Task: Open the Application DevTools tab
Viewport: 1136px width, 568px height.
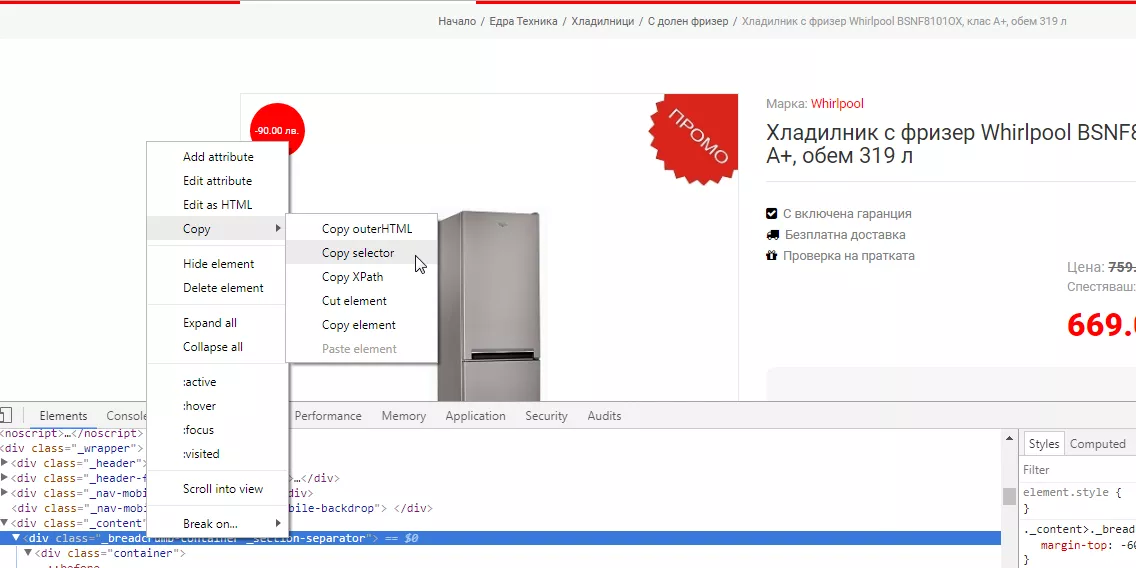Action: [475, 415]
